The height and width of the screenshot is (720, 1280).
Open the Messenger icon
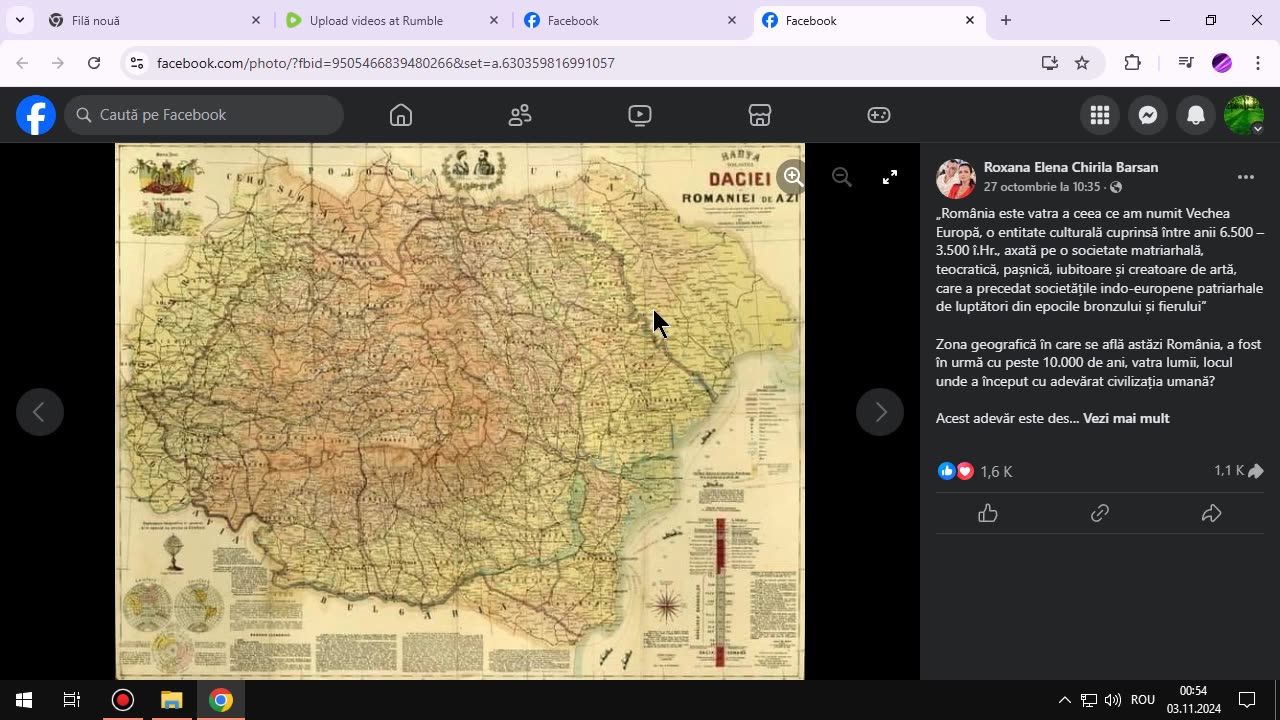[x=1148, y=115]
